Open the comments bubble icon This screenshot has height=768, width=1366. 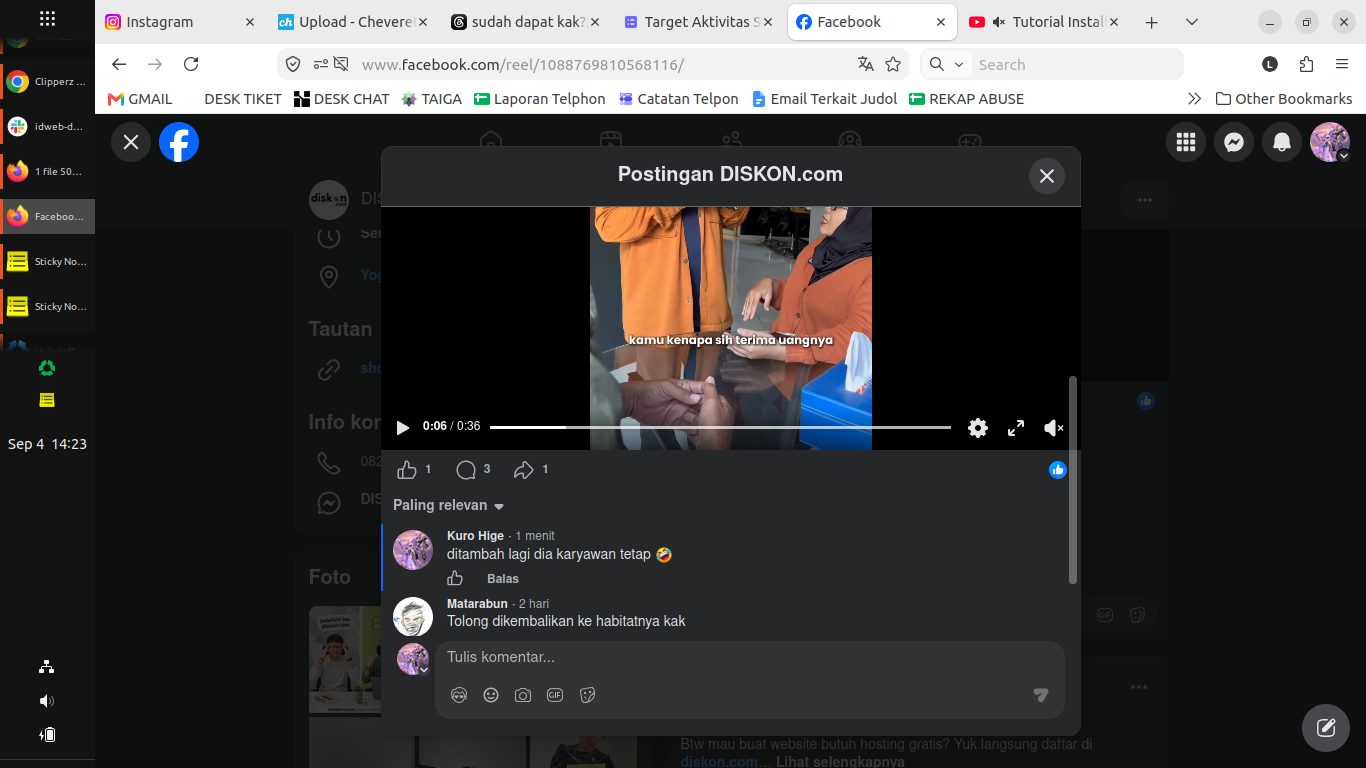(466, 470)
